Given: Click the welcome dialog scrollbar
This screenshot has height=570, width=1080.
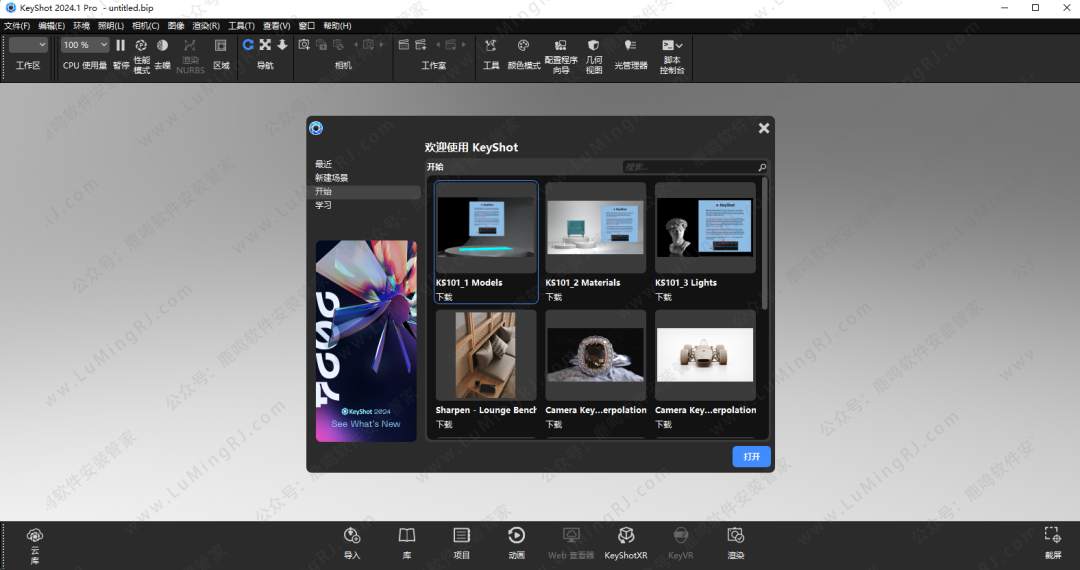Looking at the screenshot, I should click(765, 243).
